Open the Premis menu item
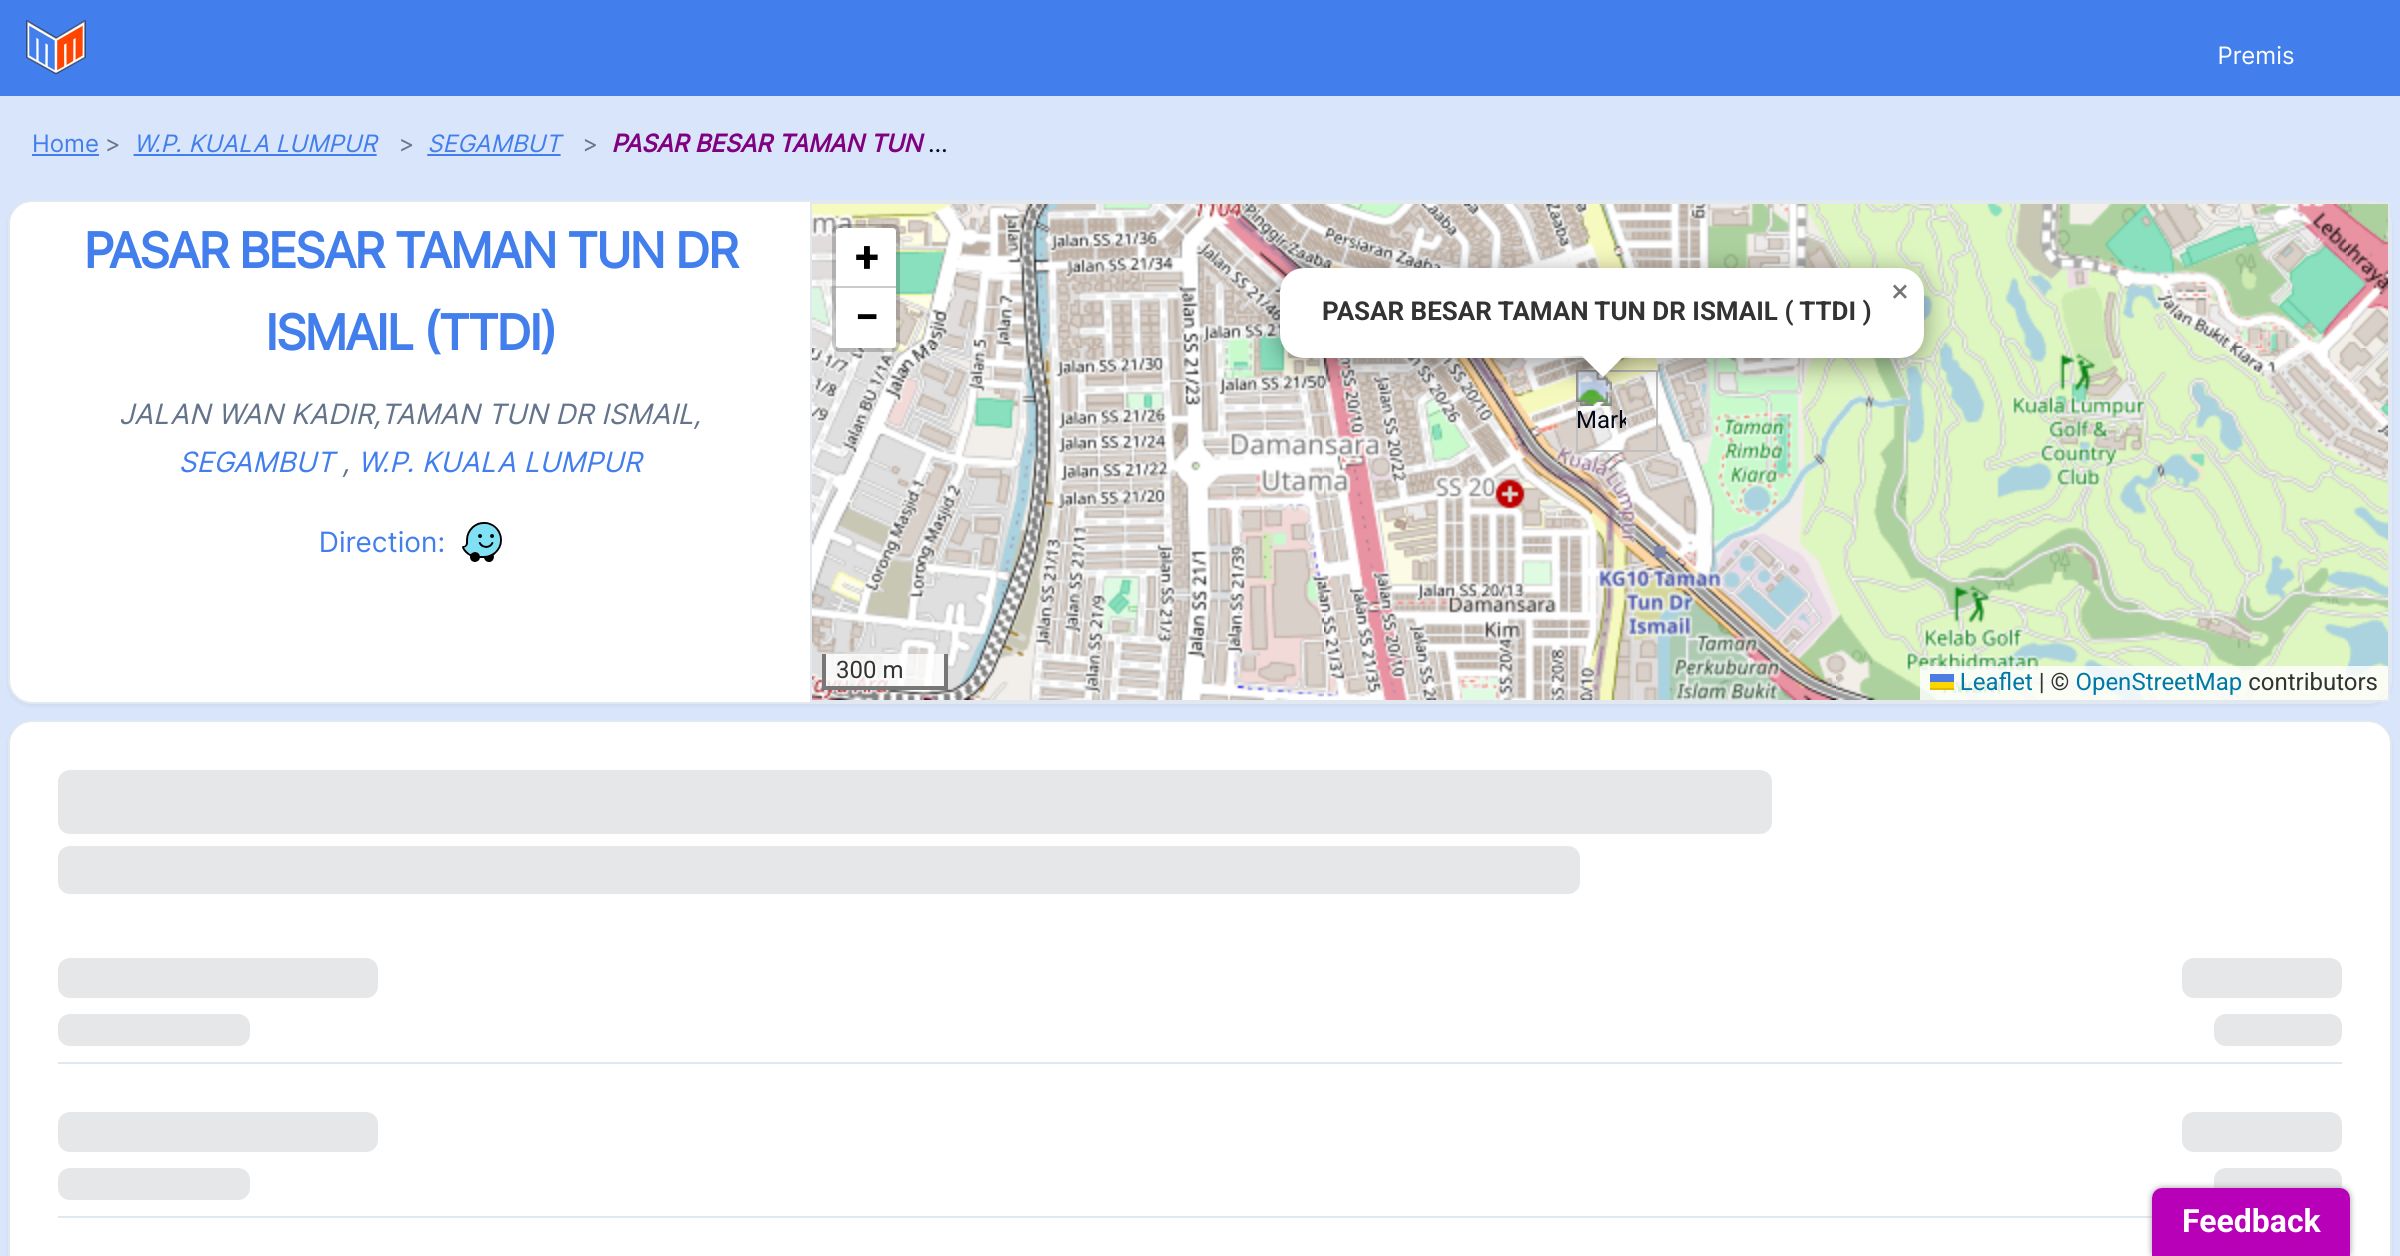 coord(2255,56)
